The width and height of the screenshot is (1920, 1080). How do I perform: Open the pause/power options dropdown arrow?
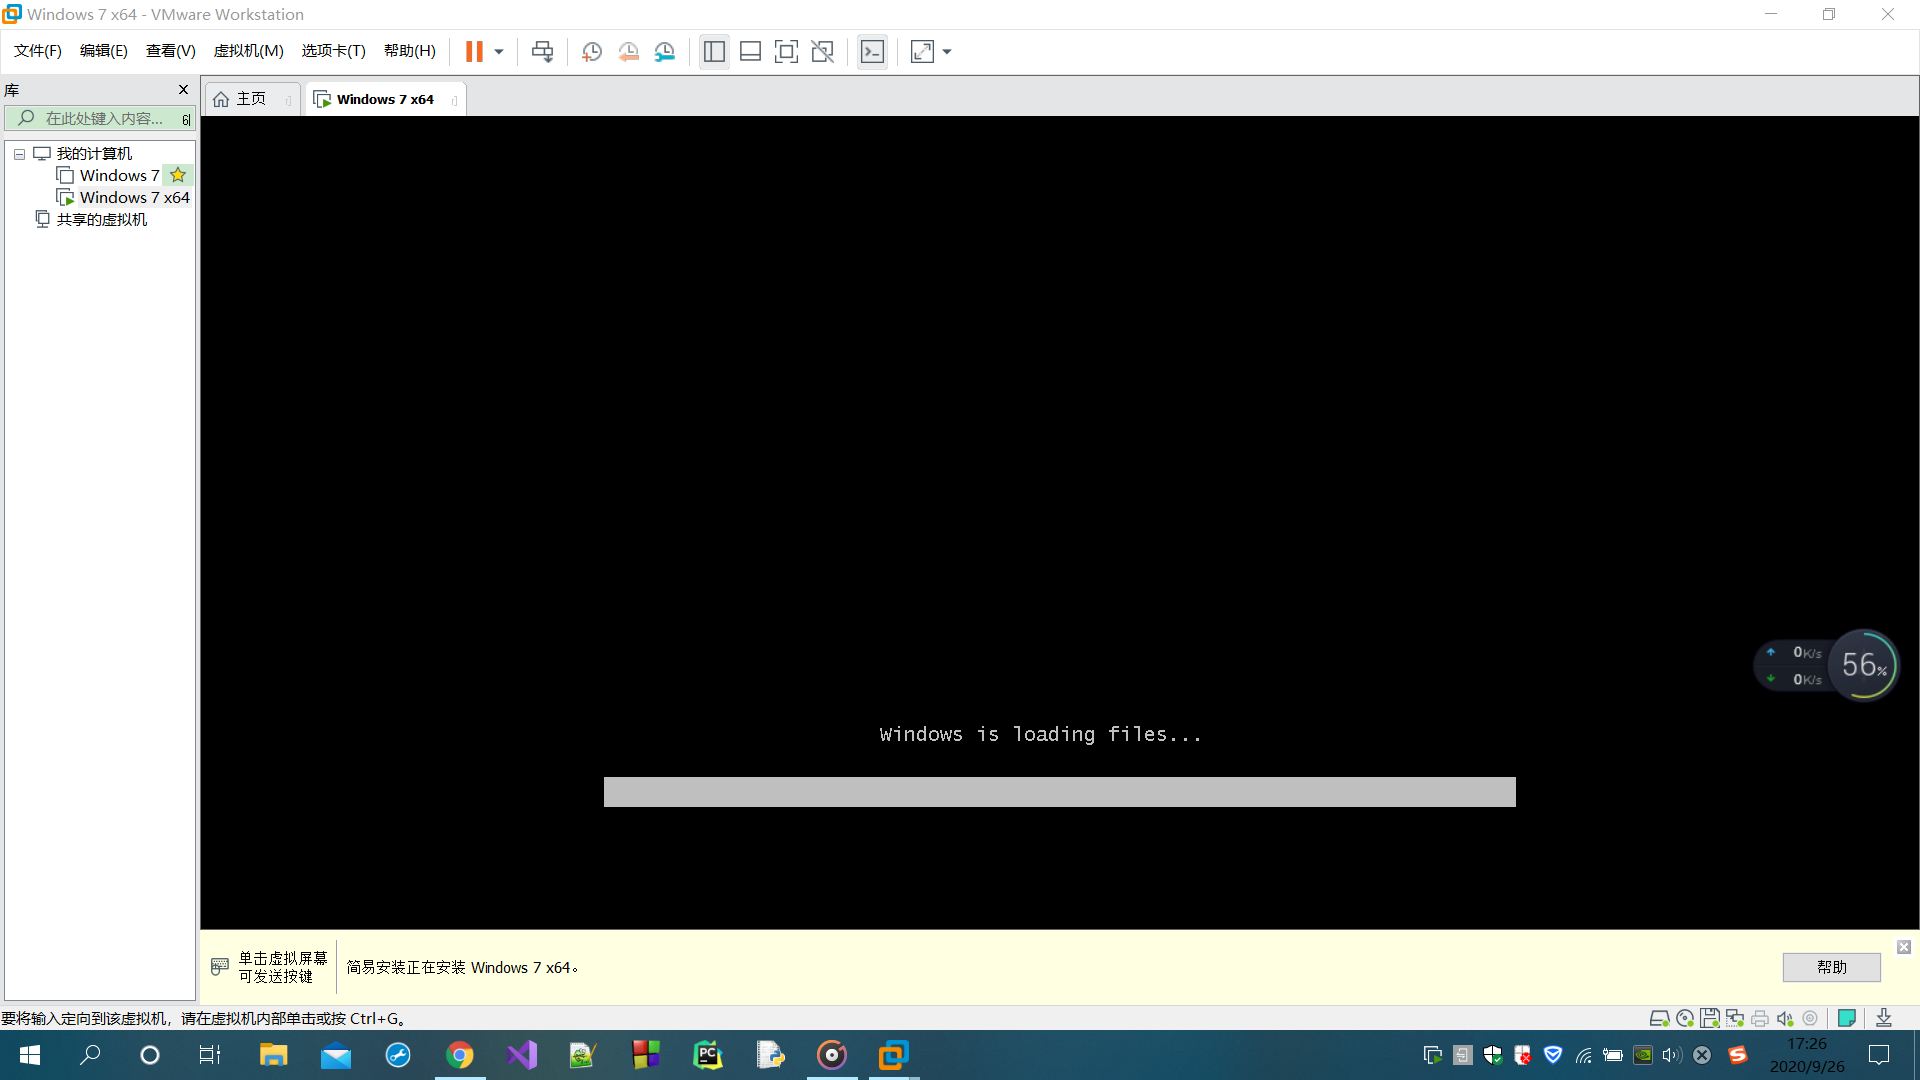499,52
